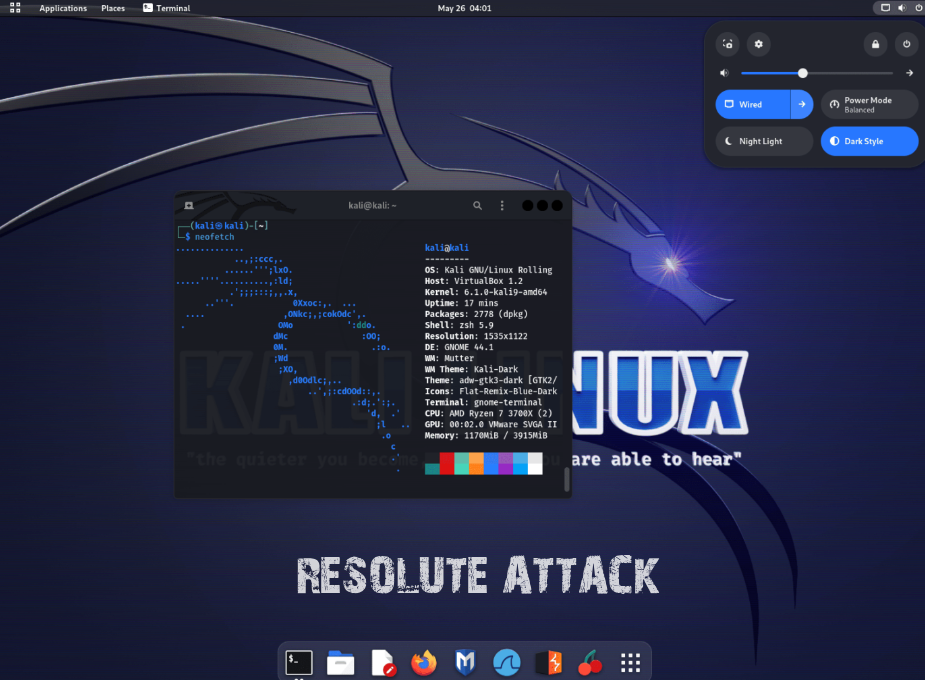Open Settings gear in quick settings
This screenshot has width=925, height=680.
click(759, 44)
